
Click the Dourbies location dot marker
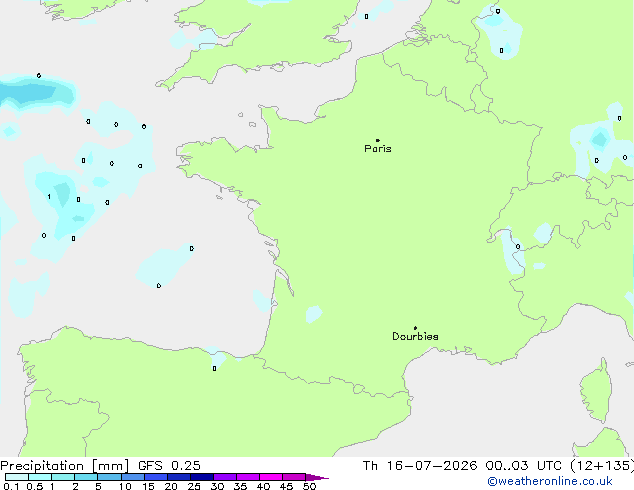pyautogui.click(x=415, y=328)
